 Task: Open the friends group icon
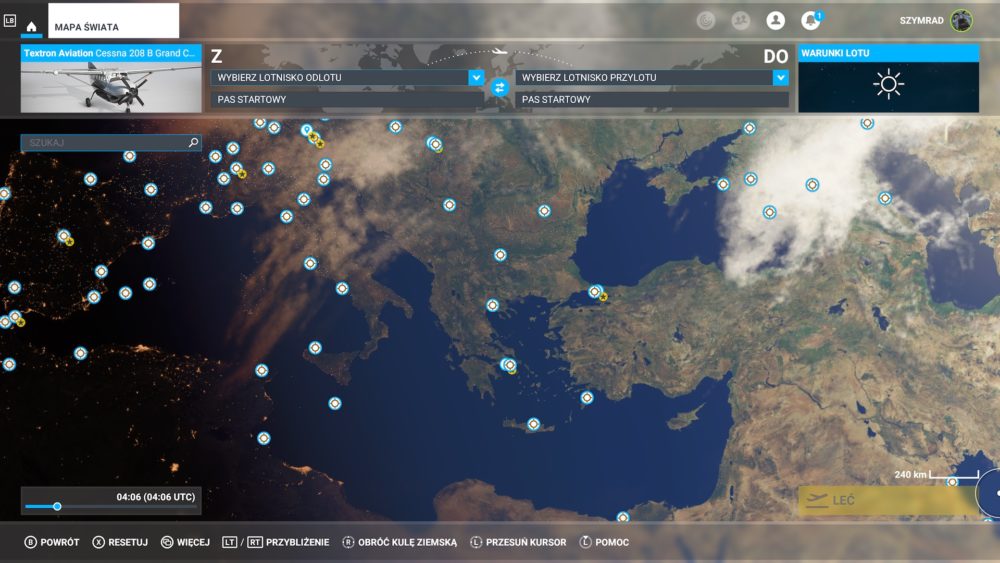[740, 20]
